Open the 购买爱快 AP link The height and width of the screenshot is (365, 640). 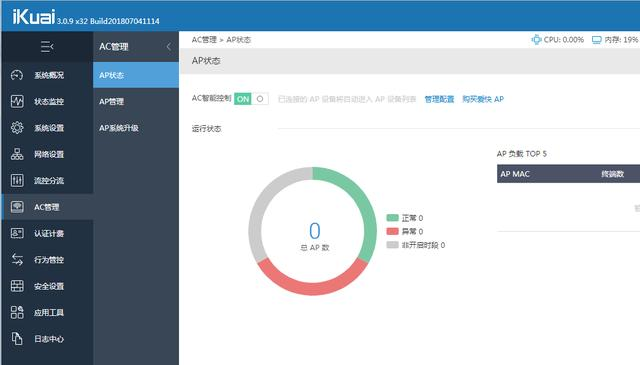click(483, 99)
